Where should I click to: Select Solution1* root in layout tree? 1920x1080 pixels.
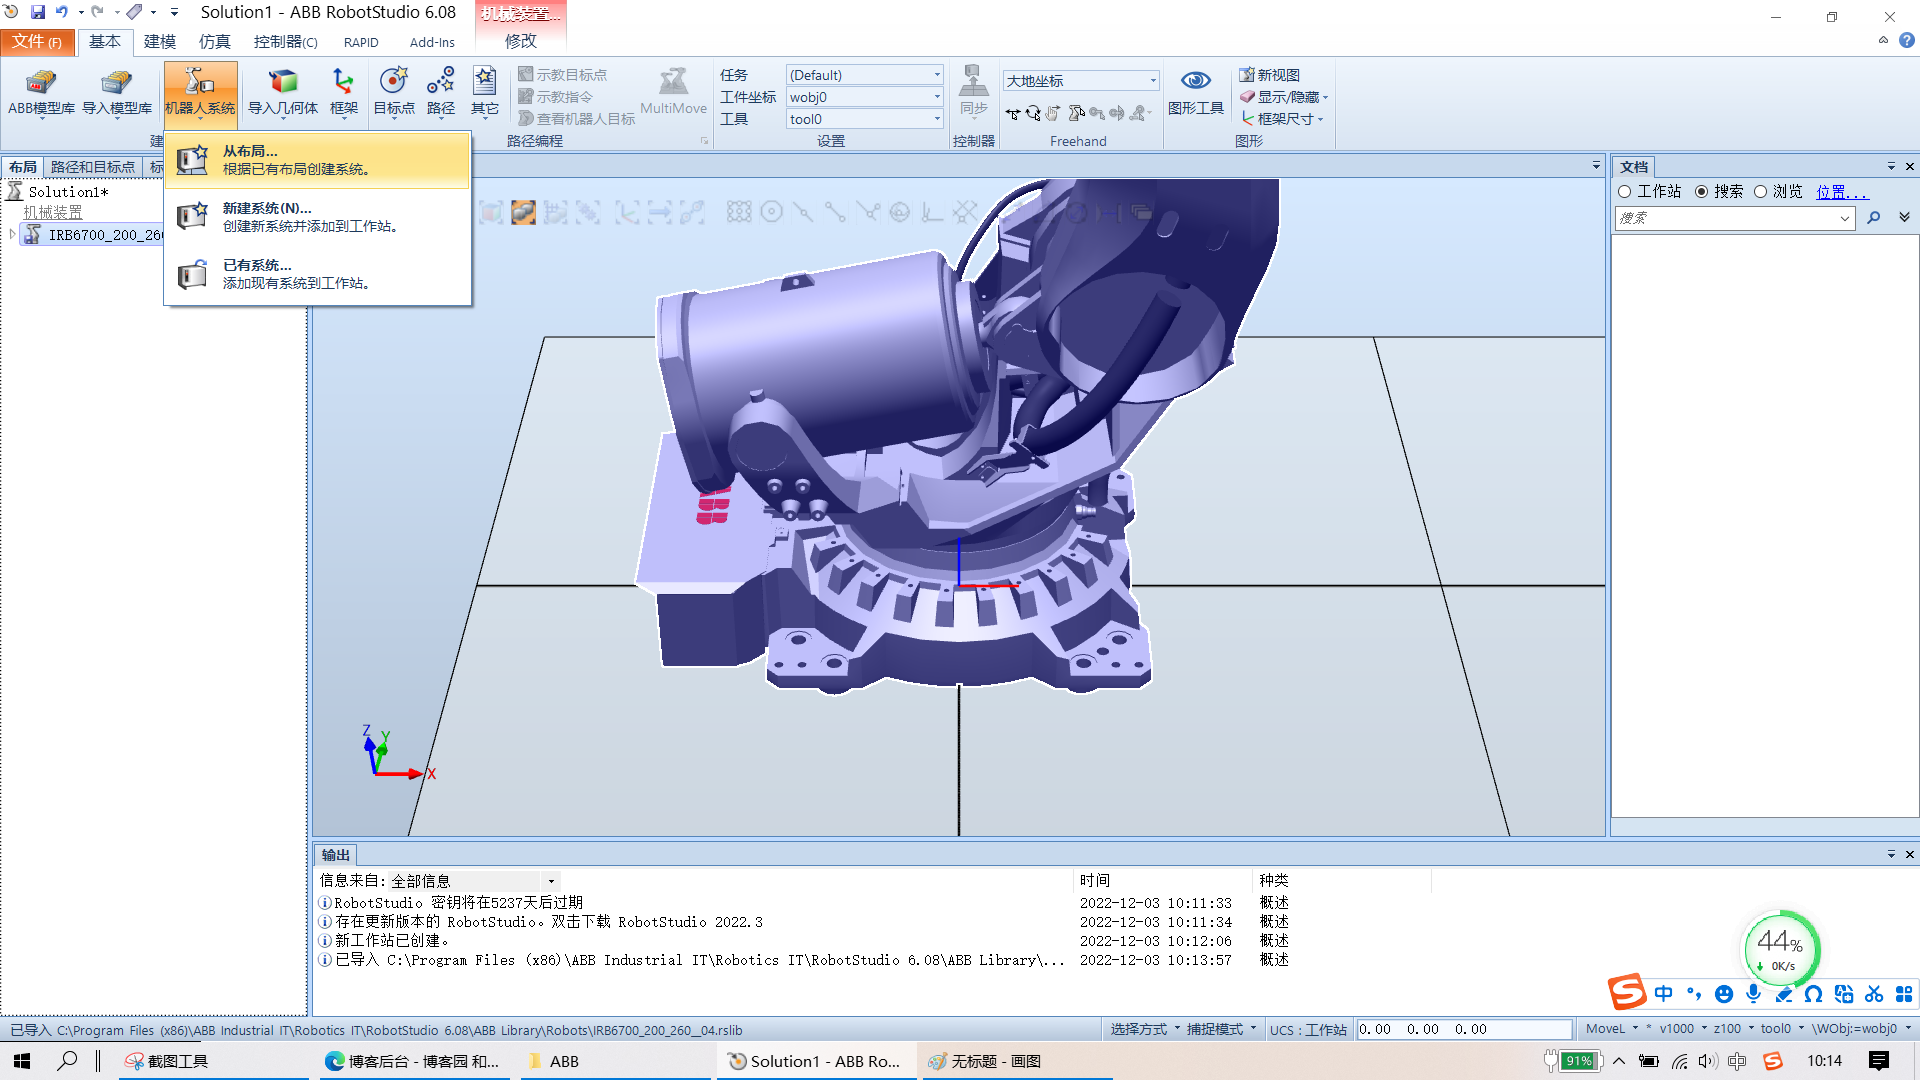click(67, 192)
